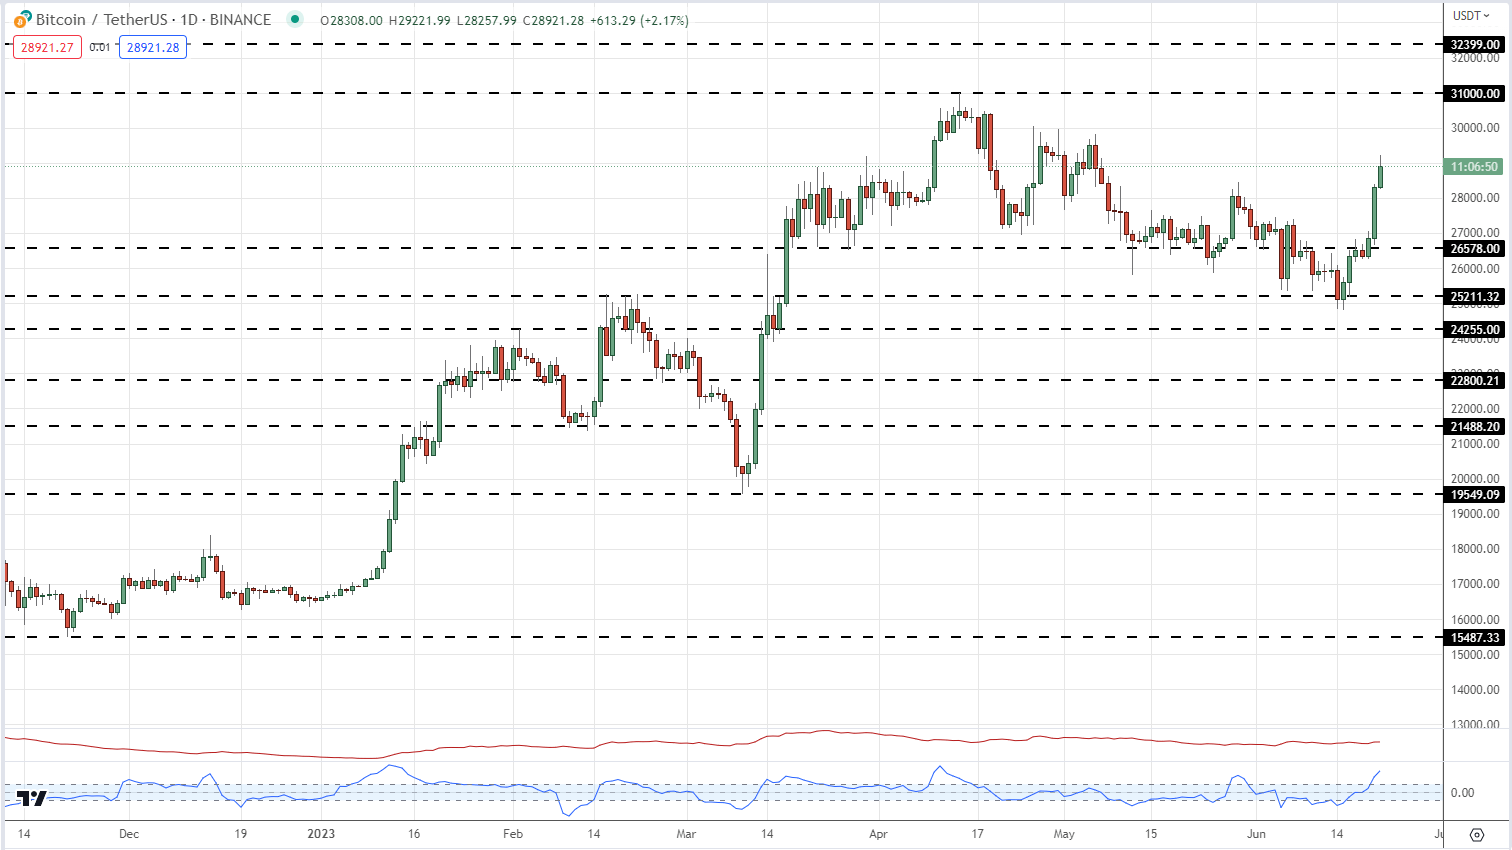Click the TradingView logo
1512x850 pixels.
coord(32,798)
